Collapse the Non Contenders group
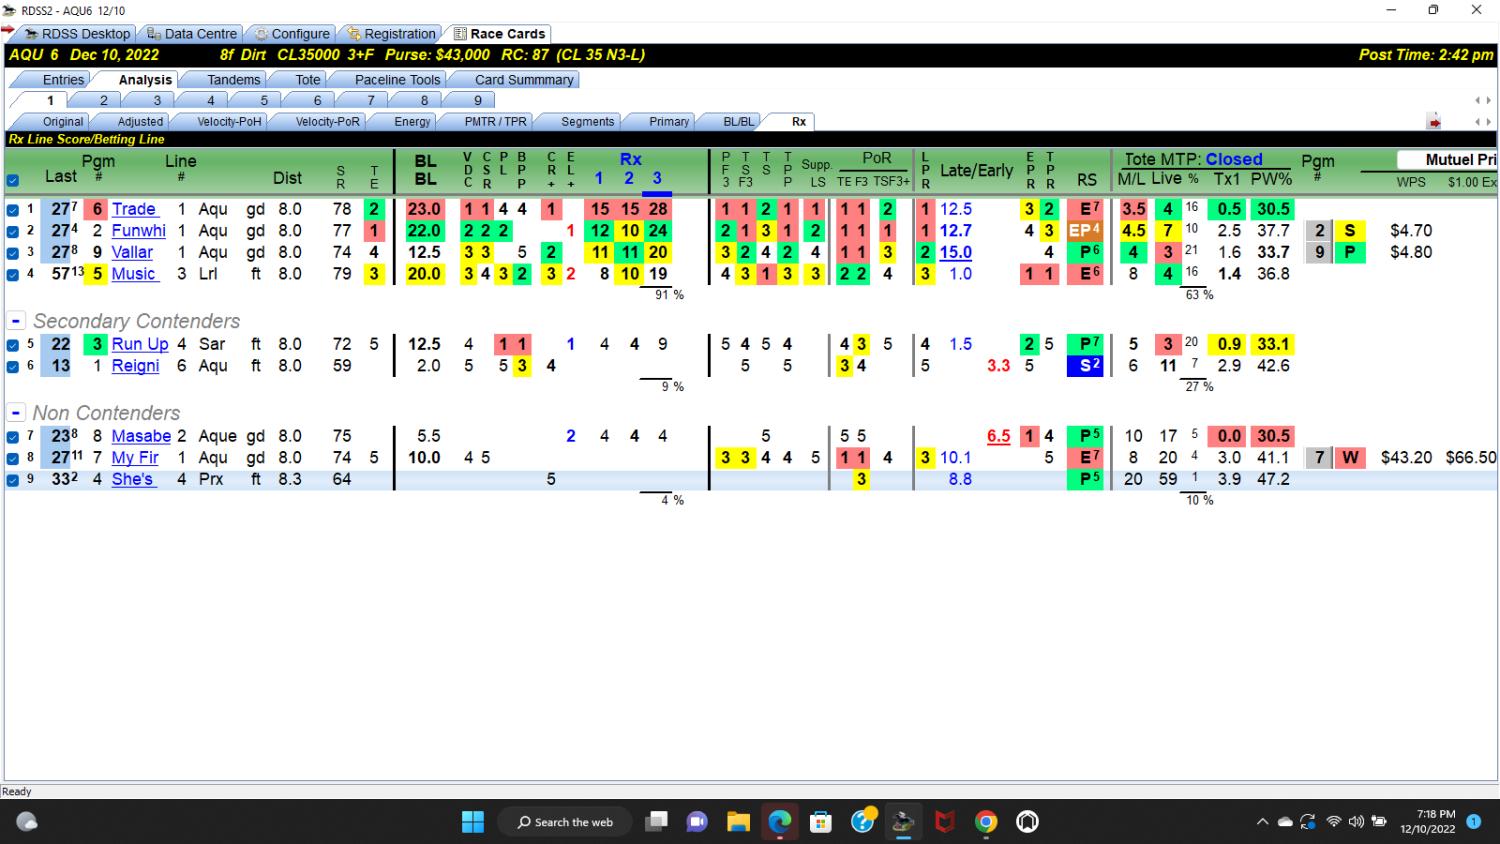Screen dimensions: 1500x844 [x=16, y=413]
